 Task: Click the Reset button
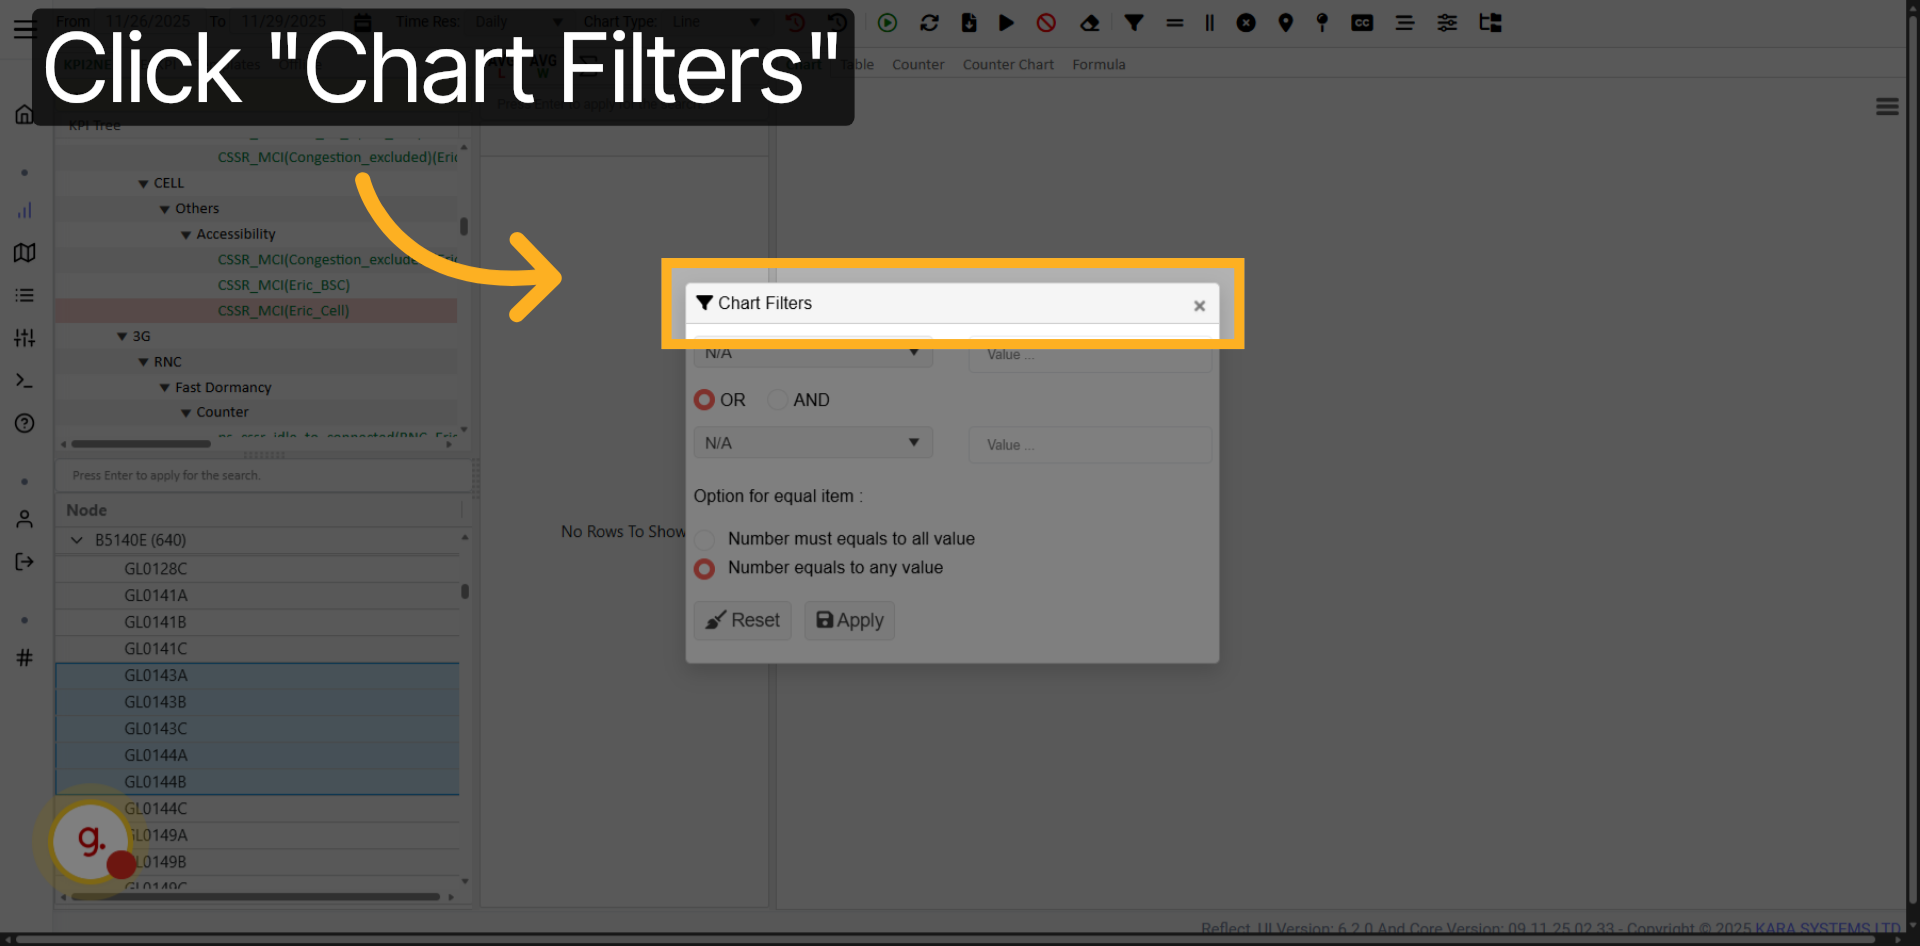pos(743,620)
